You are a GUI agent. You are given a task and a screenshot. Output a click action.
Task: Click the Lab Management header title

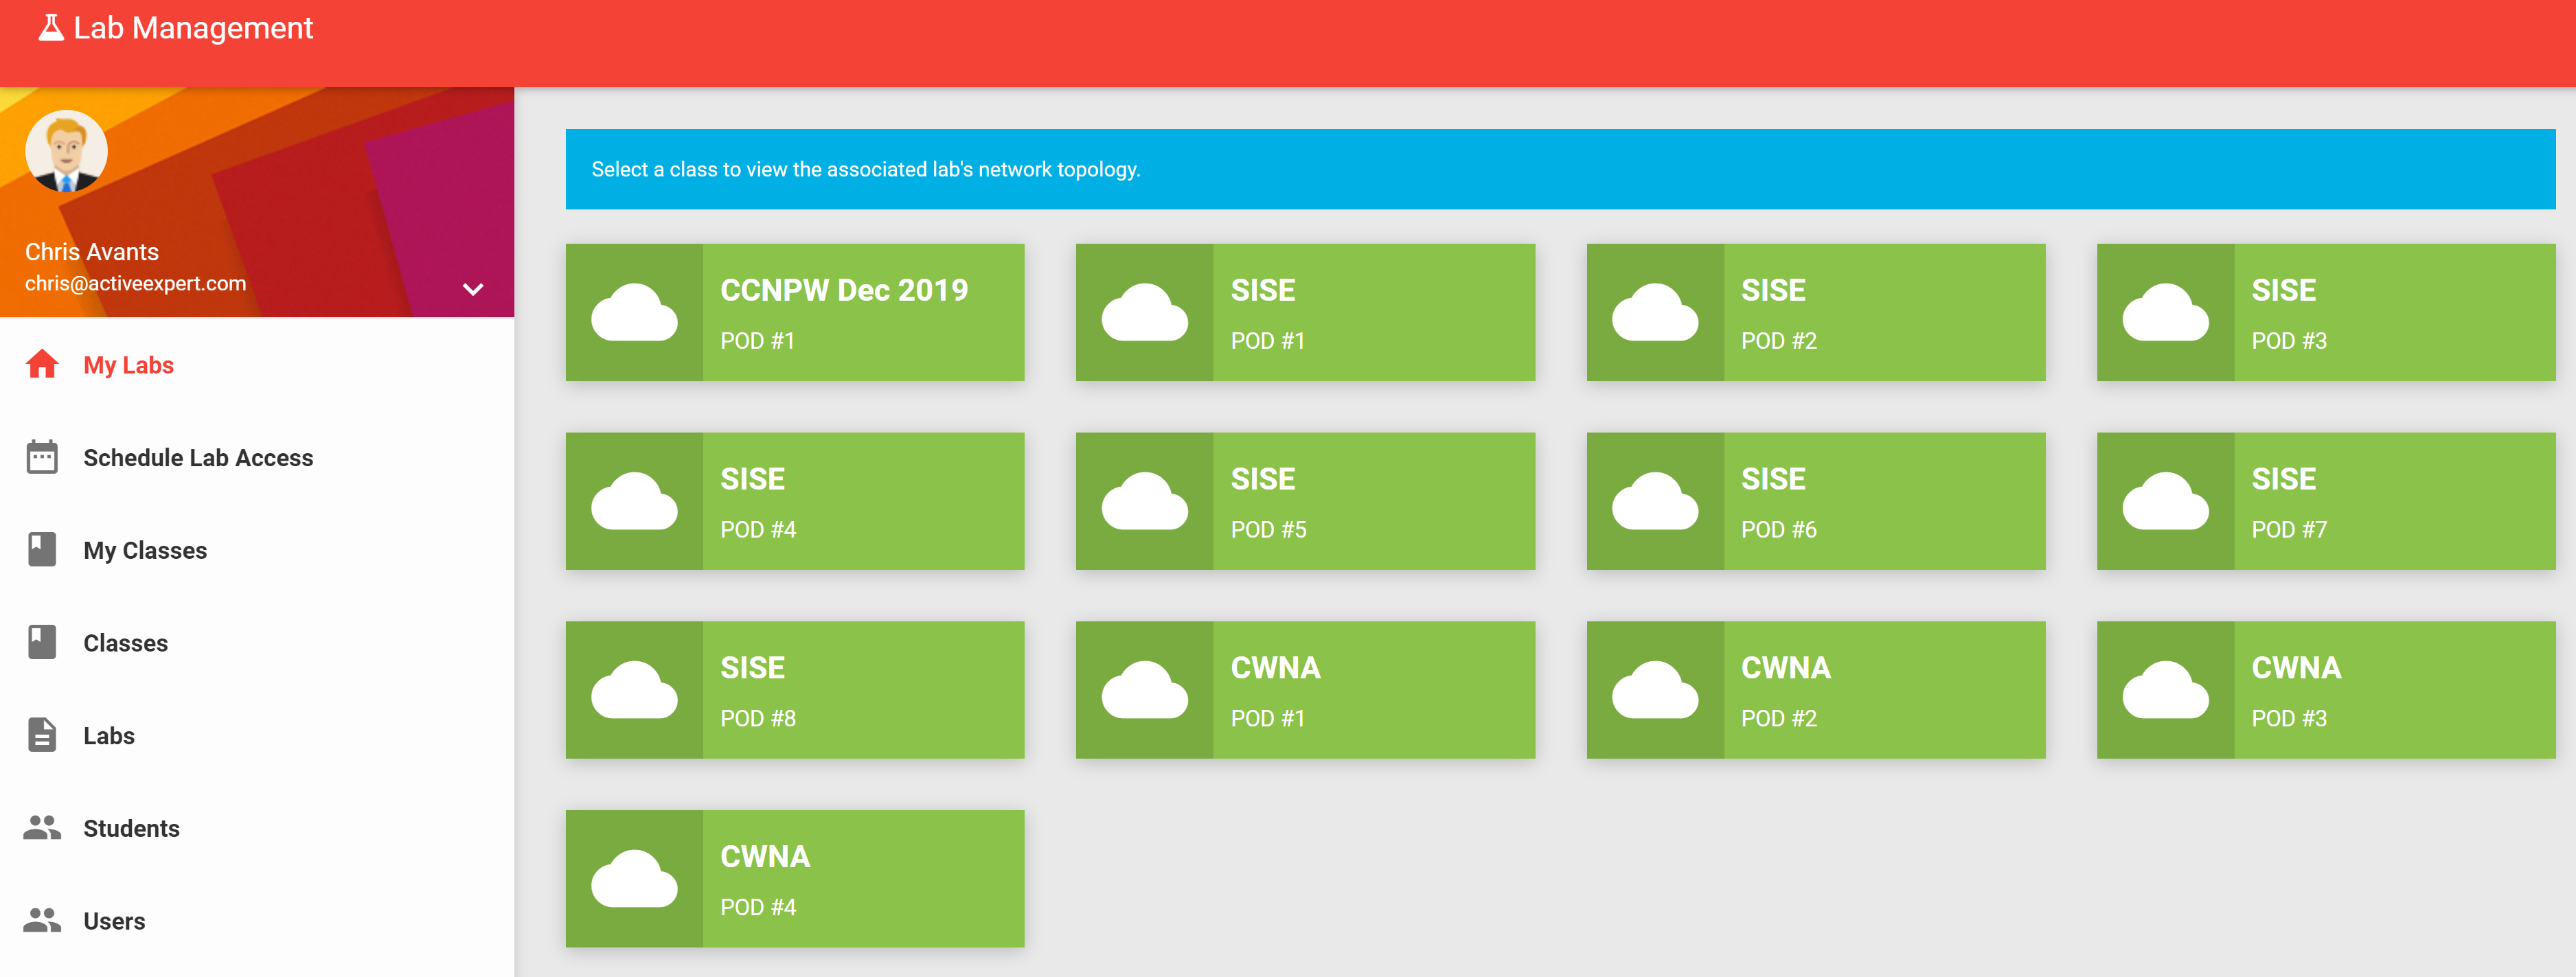coord(193,28)
